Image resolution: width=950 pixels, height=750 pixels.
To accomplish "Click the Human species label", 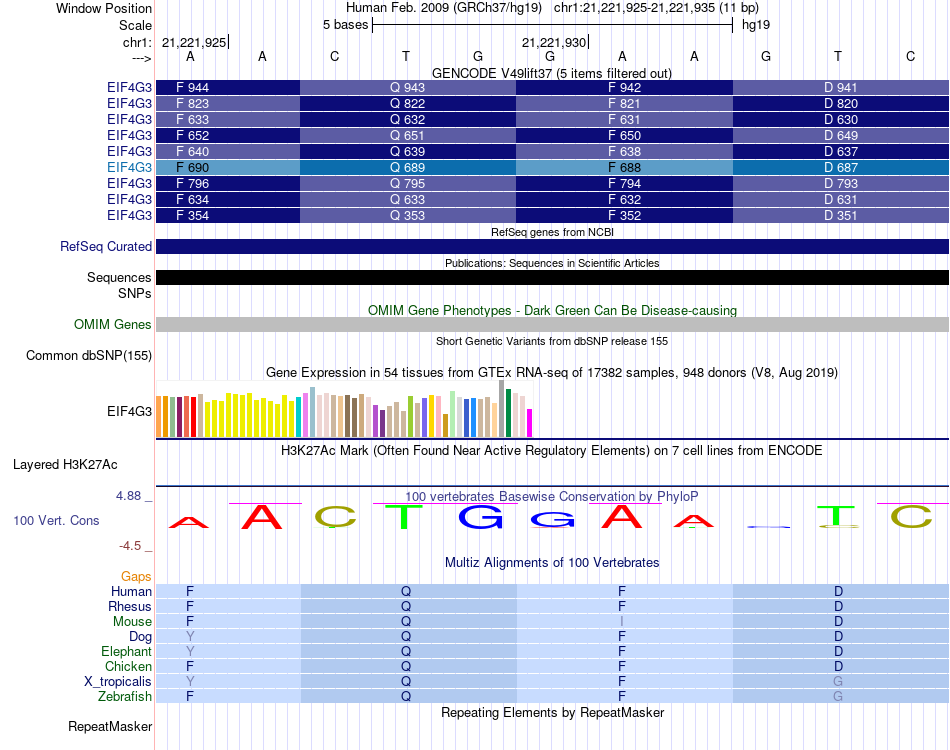I will [131, 591].
